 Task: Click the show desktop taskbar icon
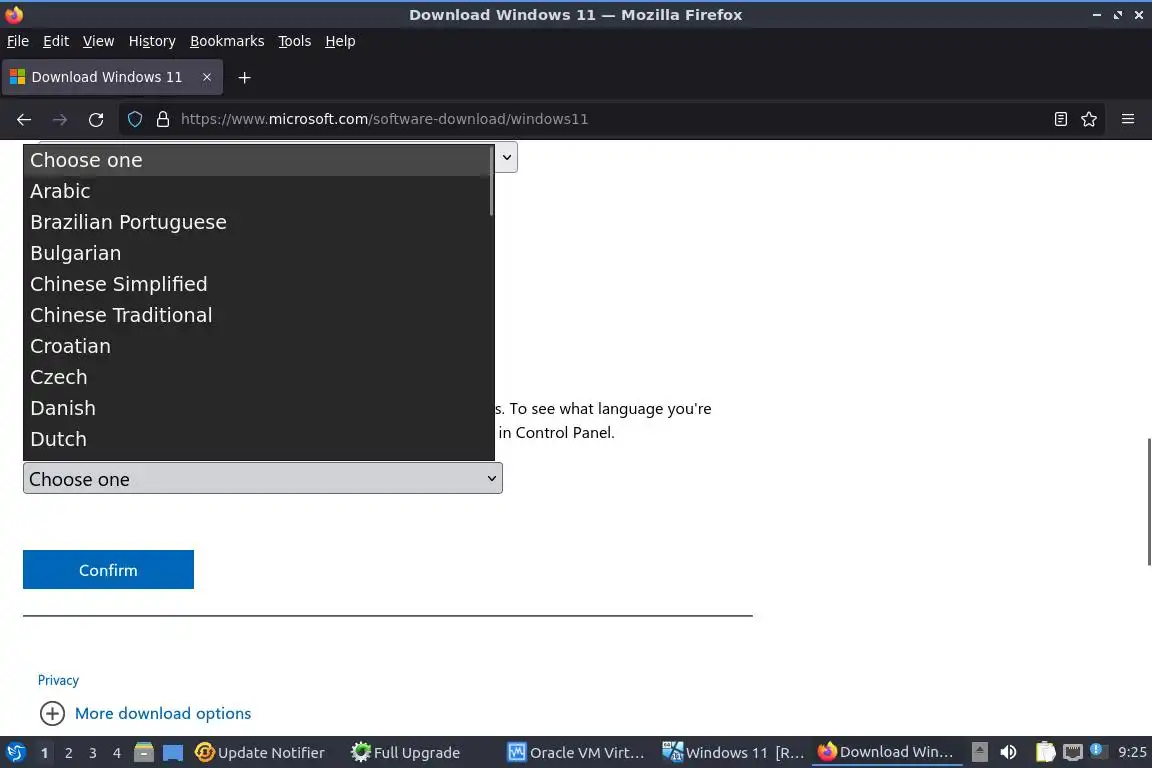[173, 752]
